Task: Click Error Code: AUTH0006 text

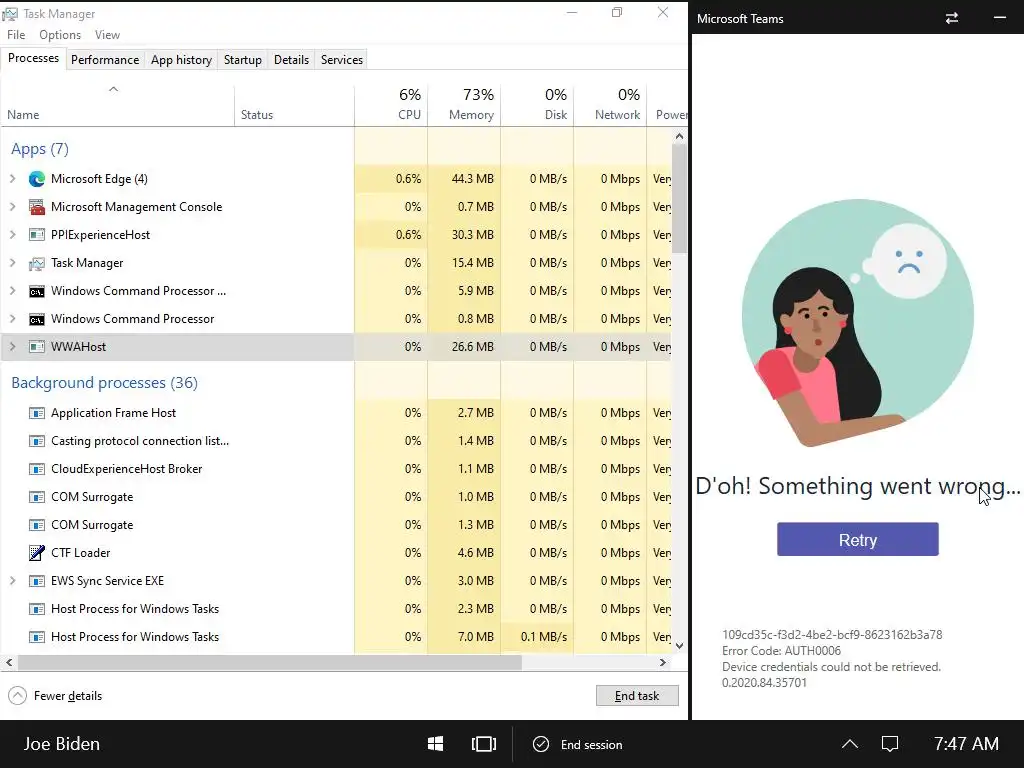Action: [781, 650]
